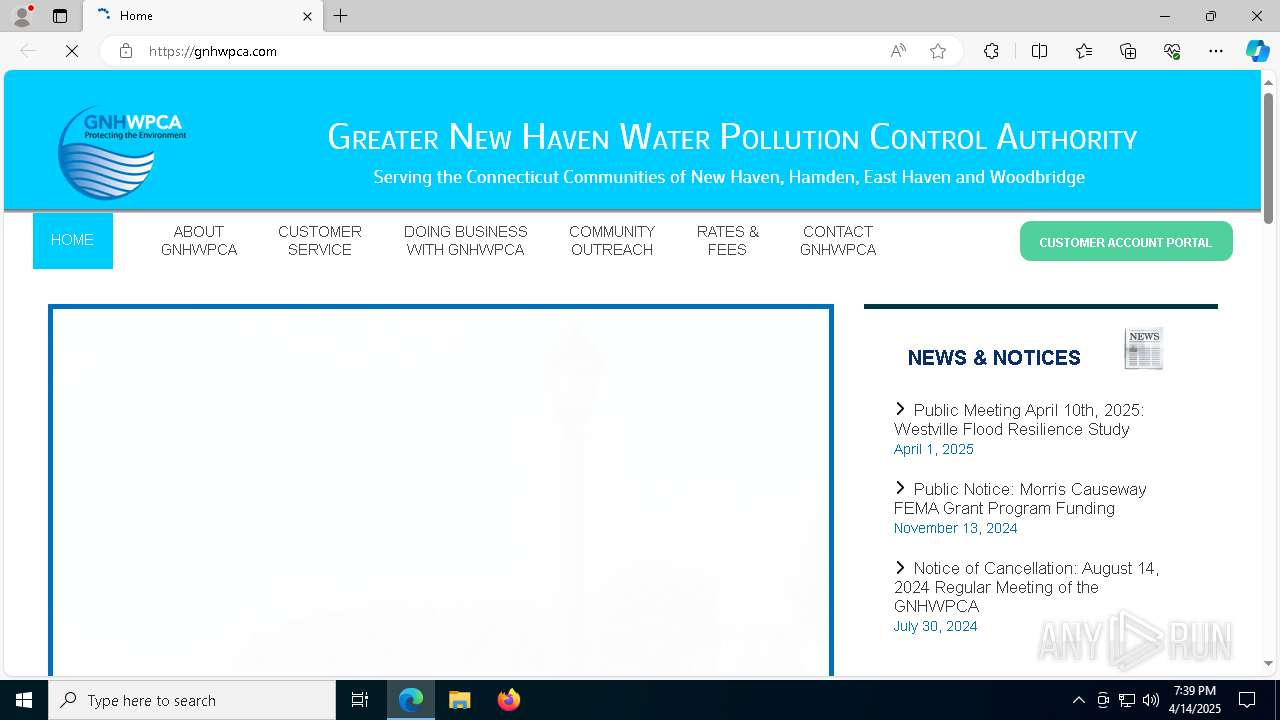The image size is (1280, 720).
Task: Click the November 13, 2024 date
Action: (x=955, y=528)
